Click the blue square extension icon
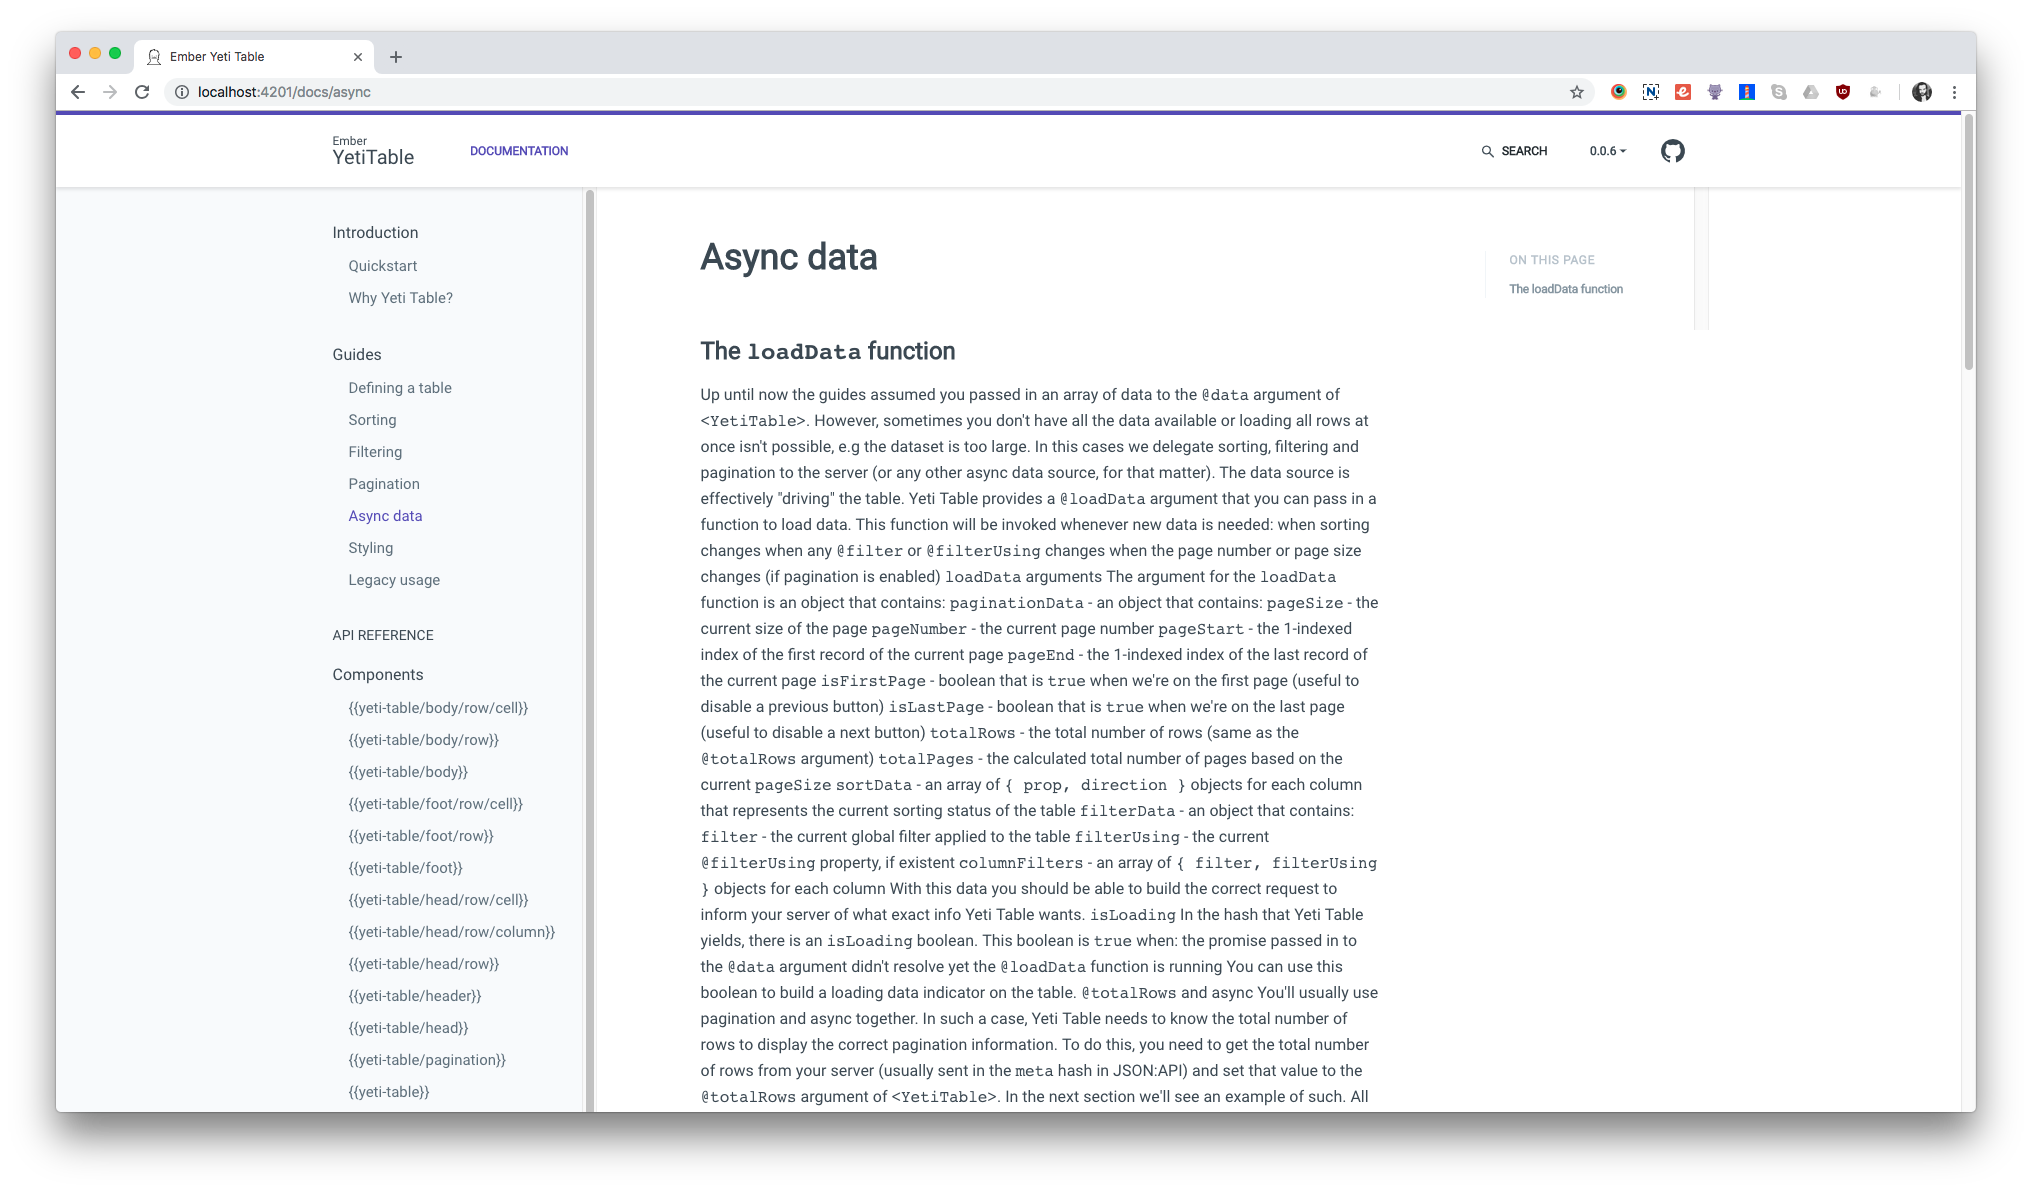 (1747, 92)
